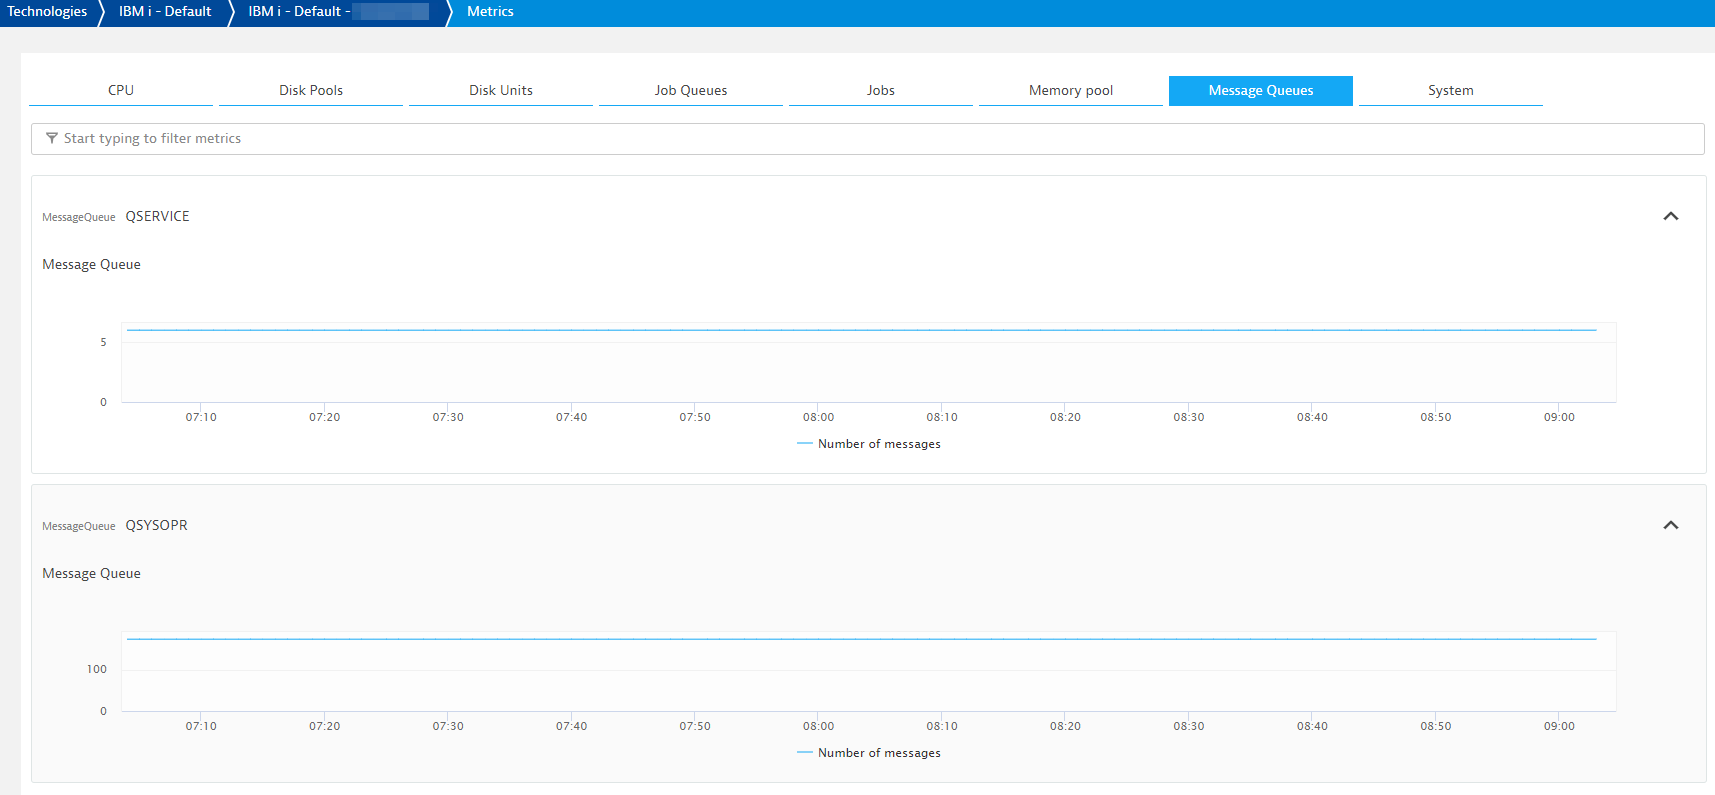This screenshot has height=795, width=1715.
Task: Click the 08:30 time label on QSYSOPR chart
Action: point(1189,726)
